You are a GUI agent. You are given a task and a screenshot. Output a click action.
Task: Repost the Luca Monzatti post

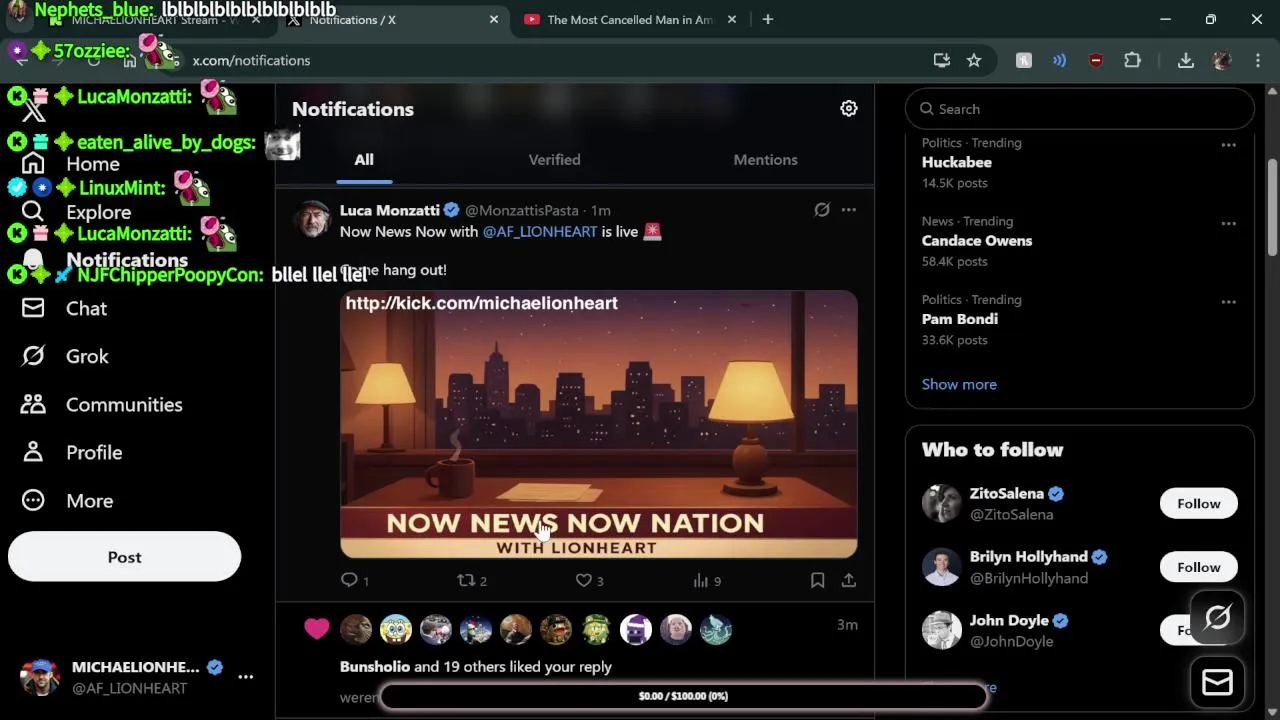coord(465,580)
